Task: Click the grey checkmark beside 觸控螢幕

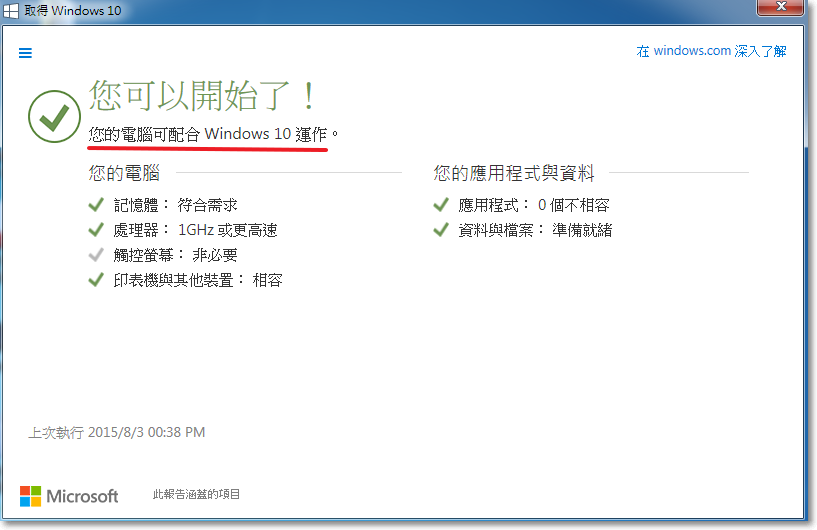Action: coord(96,255)
